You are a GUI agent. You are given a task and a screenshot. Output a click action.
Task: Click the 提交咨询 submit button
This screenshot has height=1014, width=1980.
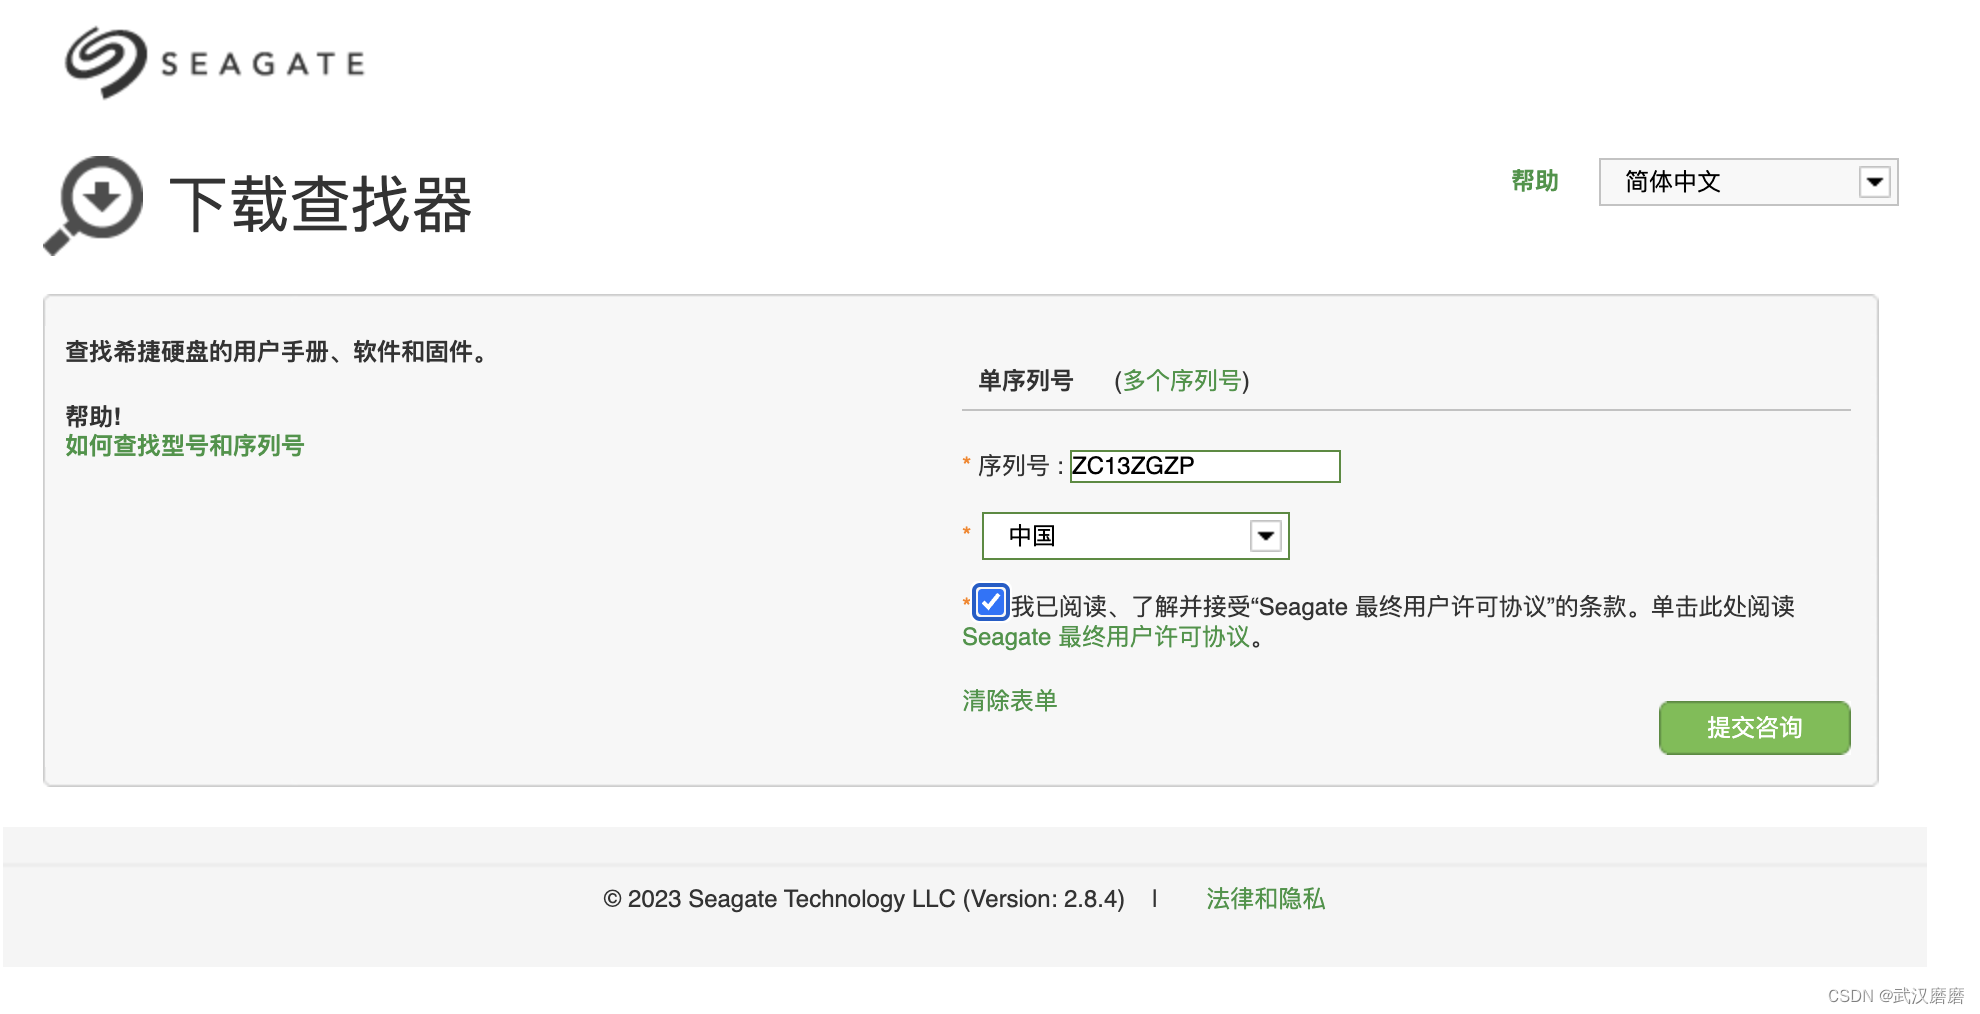click(x=1754, y=728)
